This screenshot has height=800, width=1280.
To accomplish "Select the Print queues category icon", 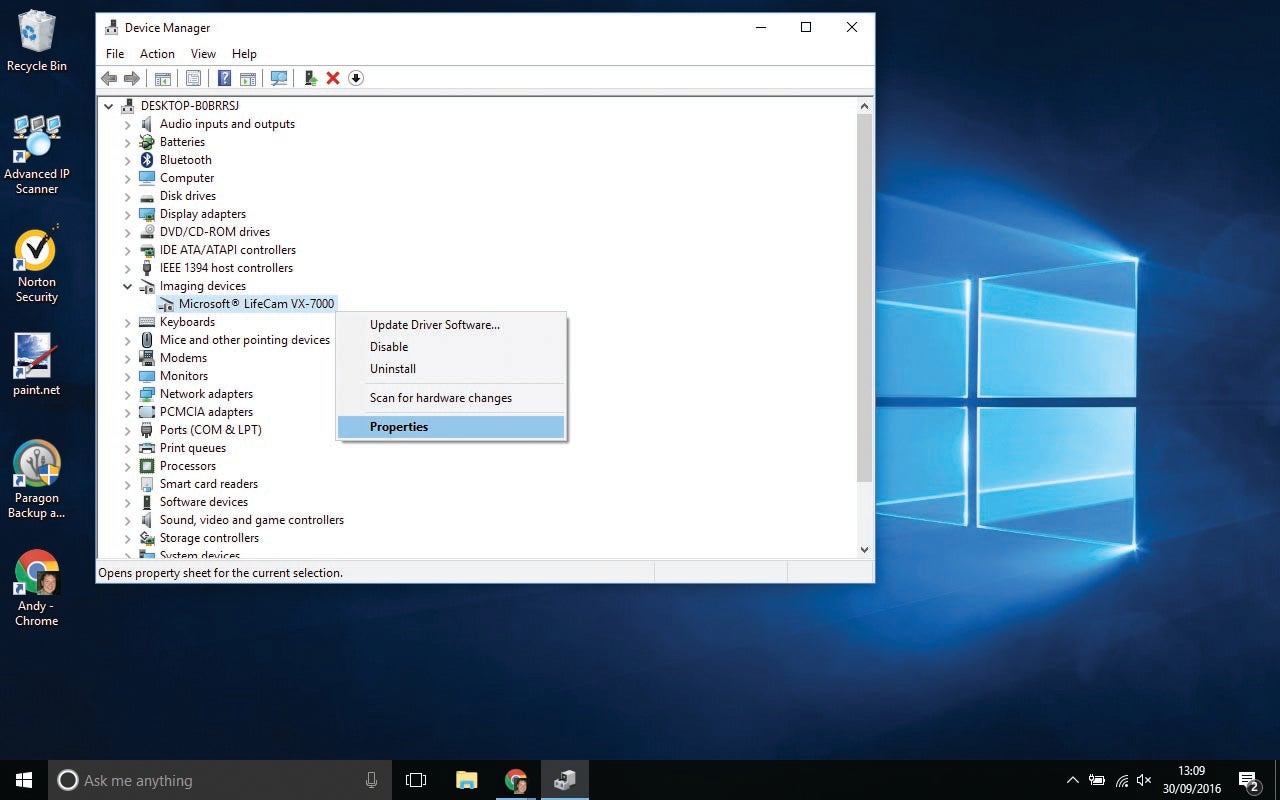I will point(147,448).
